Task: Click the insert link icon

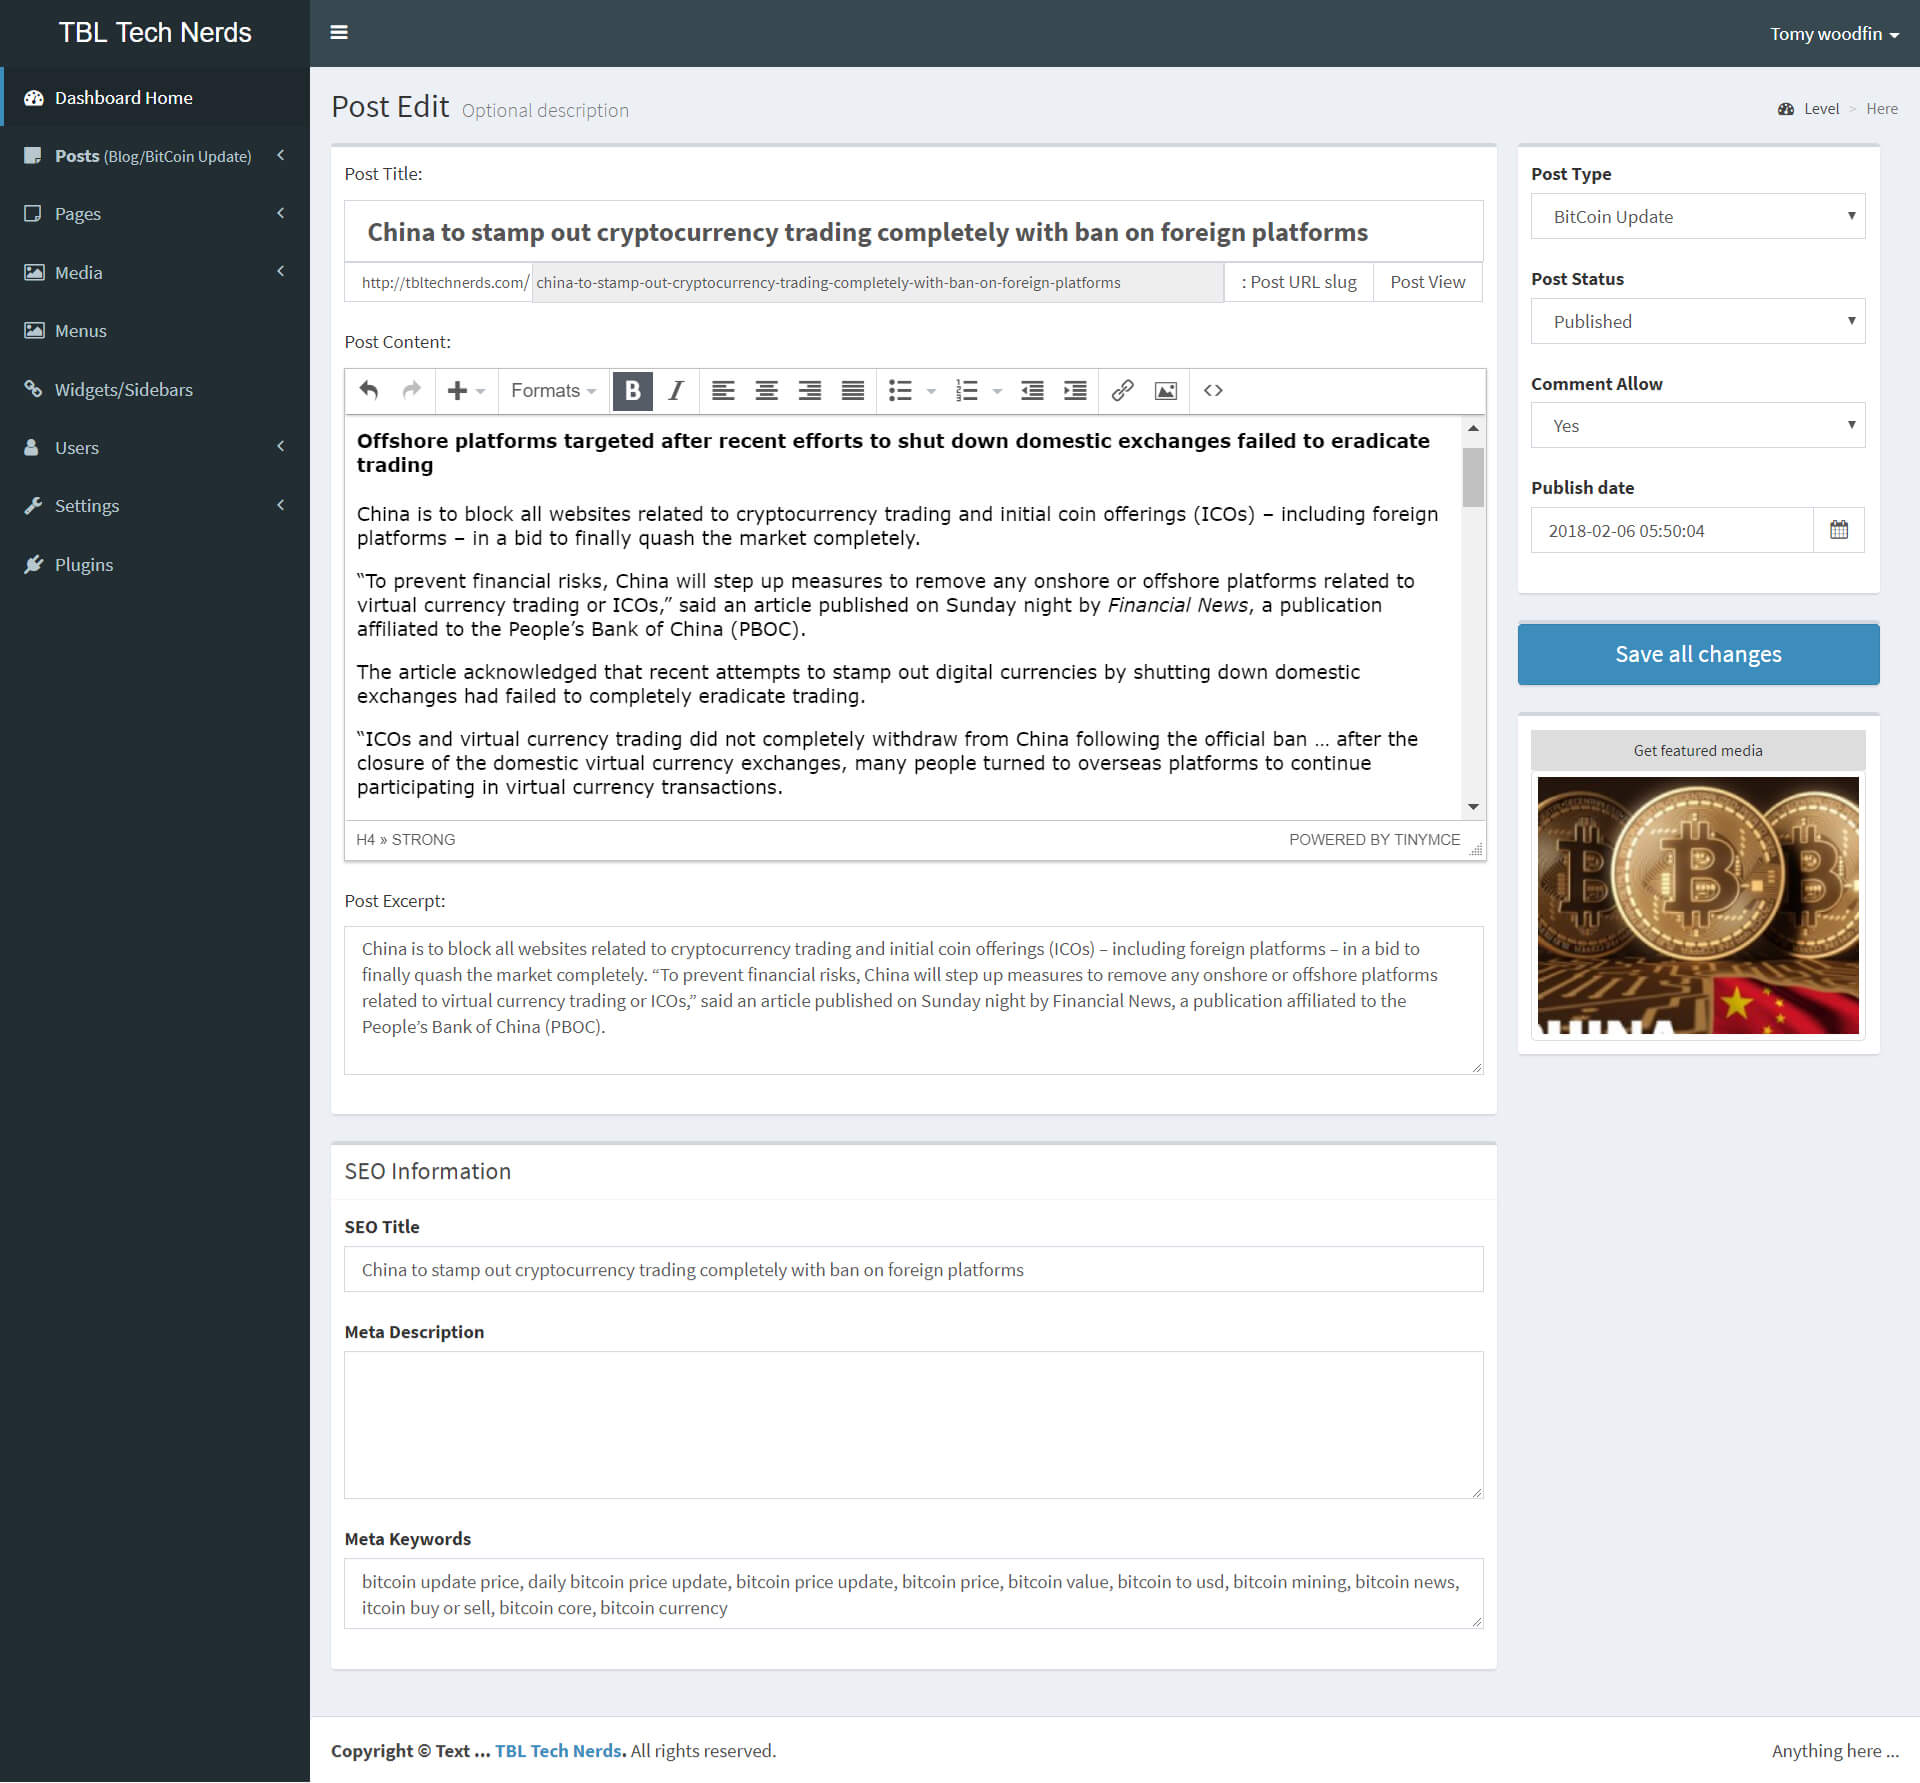Action: point(1122,391)
